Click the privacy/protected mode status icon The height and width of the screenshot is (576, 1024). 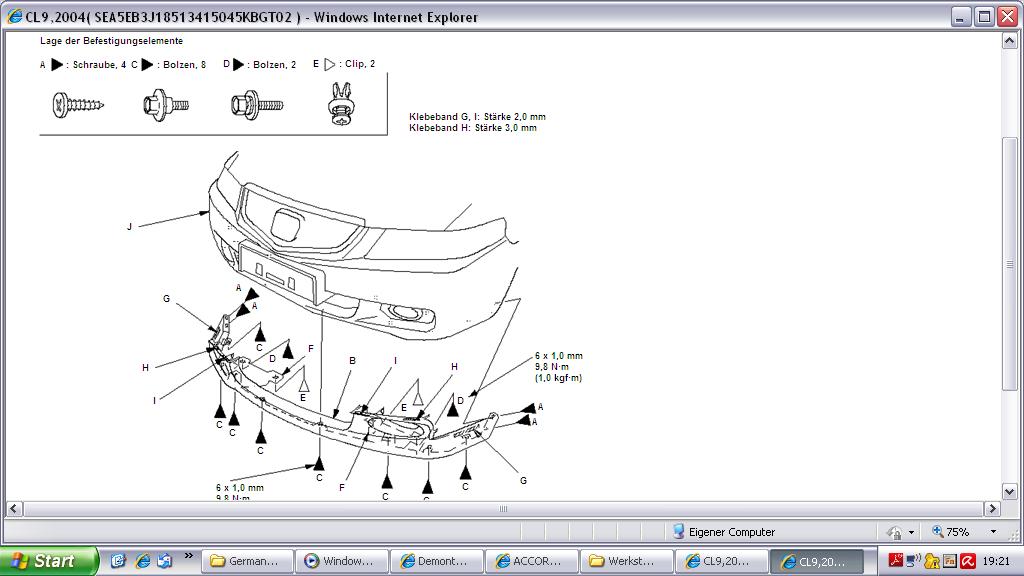pyautogui.click(x=894, y=532)
